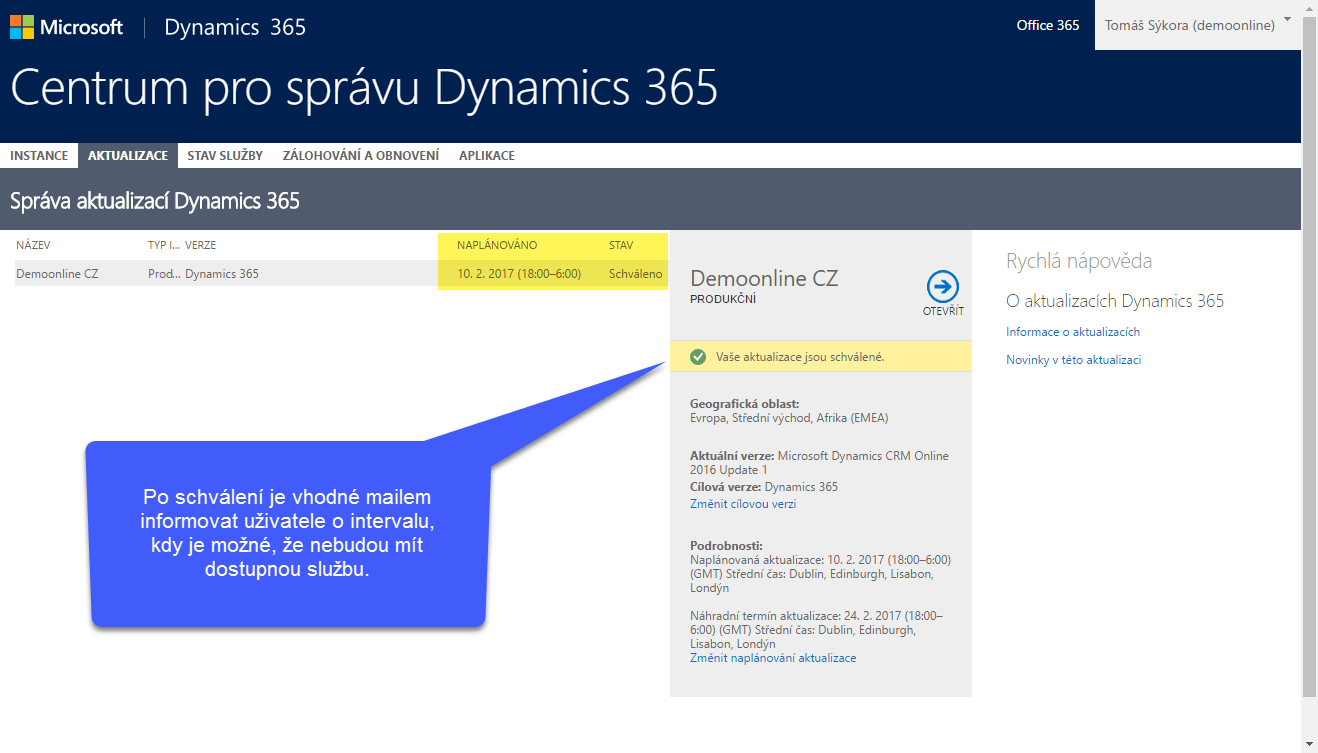Sort by the NÁZEV column header

click(x=33, y=245)
